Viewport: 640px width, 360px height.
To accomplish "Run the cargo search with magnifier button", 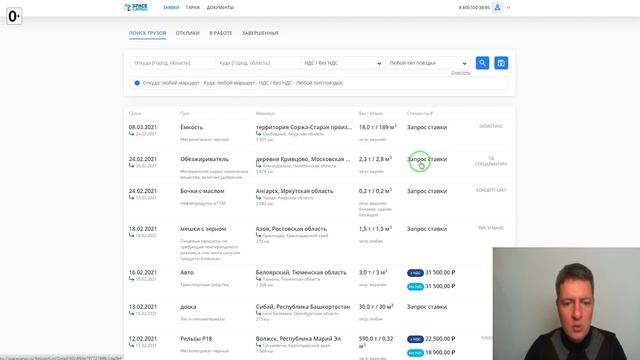I will [482, 63].
